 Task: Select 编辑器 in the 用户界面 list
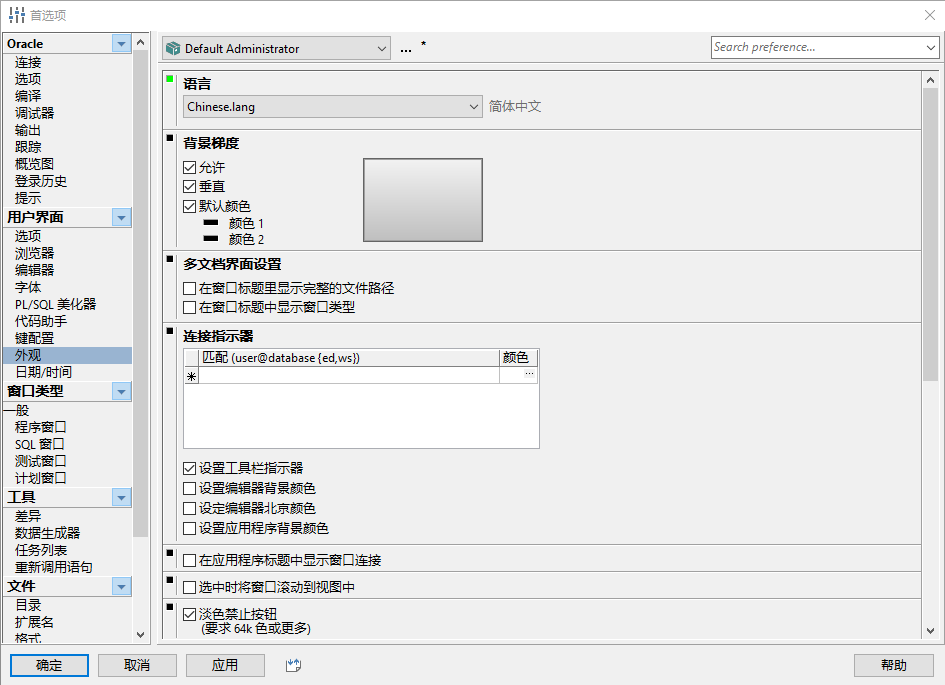pos(35,270)
